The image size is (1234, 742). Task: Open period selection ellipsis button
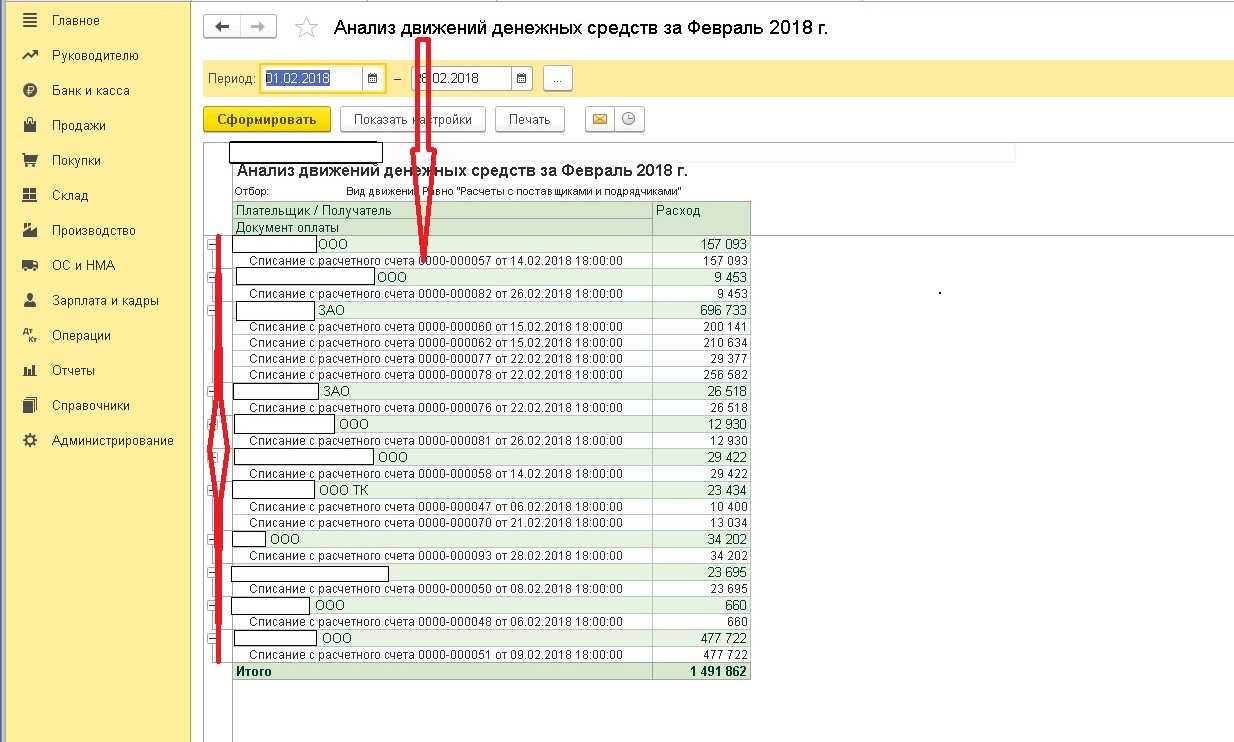point(558,78)
